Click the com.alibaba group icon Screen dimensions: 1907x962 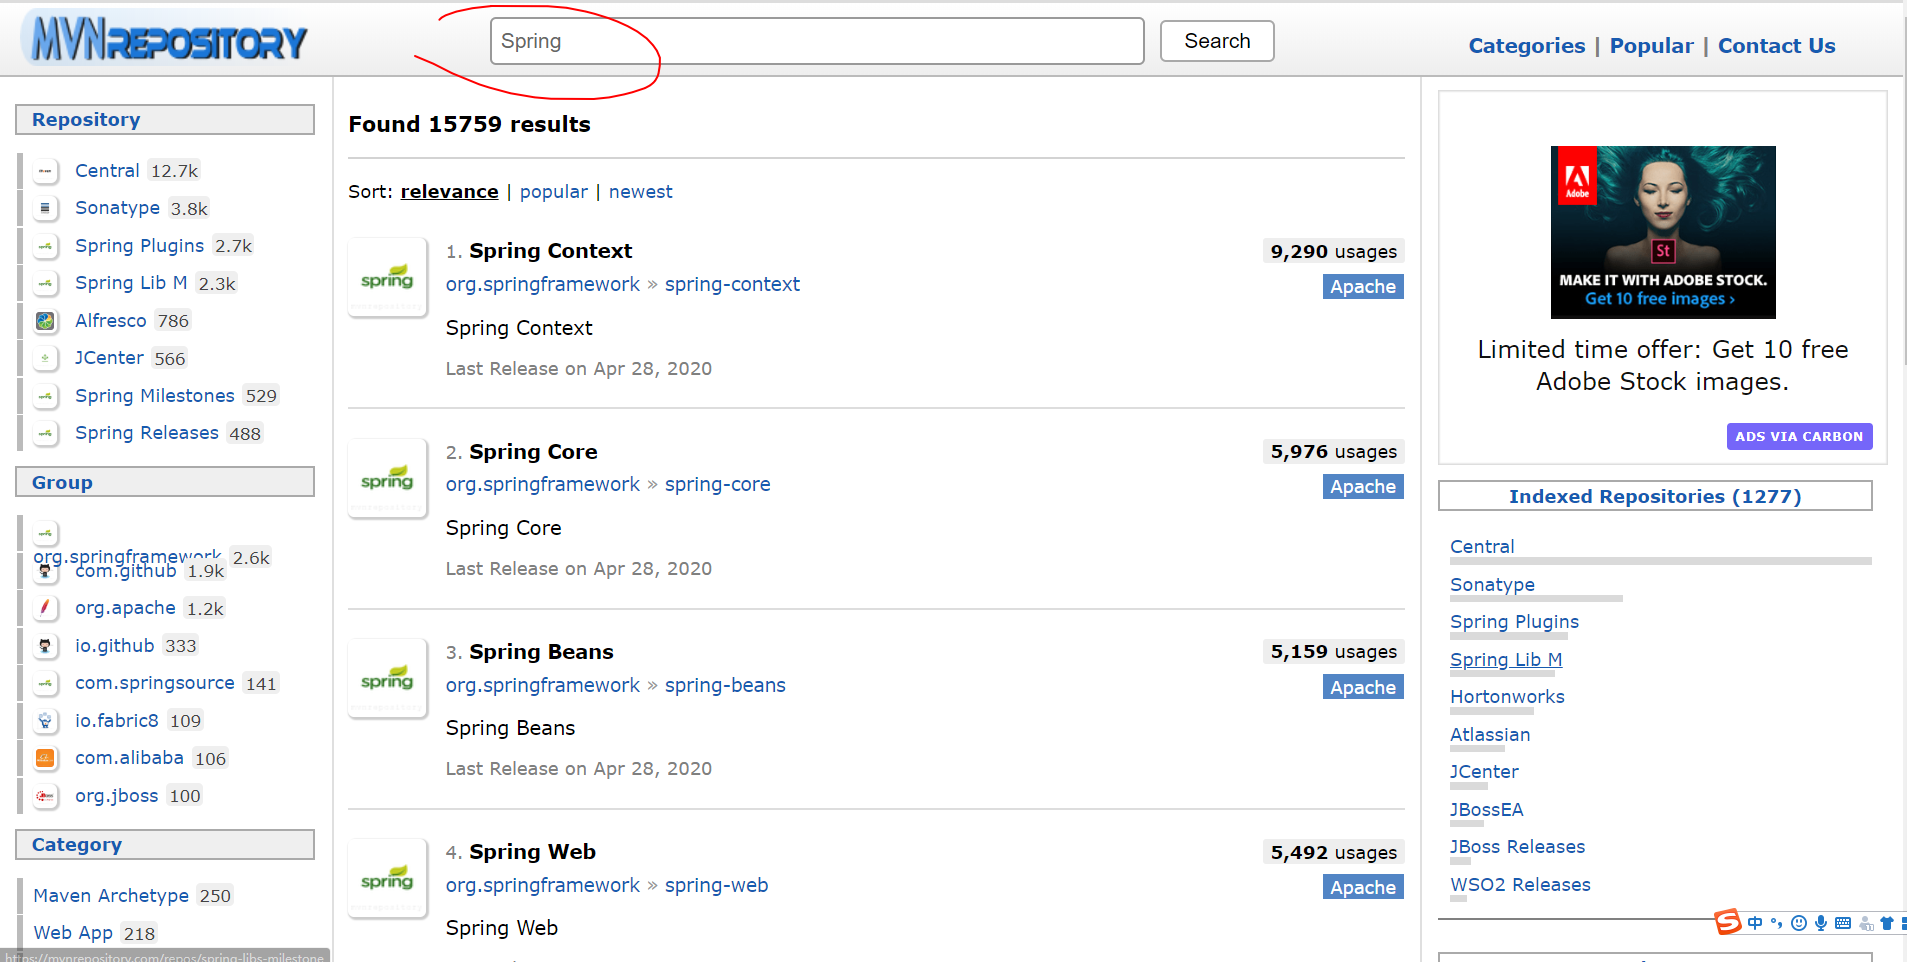pyautogui.click(x=45, y=758)
